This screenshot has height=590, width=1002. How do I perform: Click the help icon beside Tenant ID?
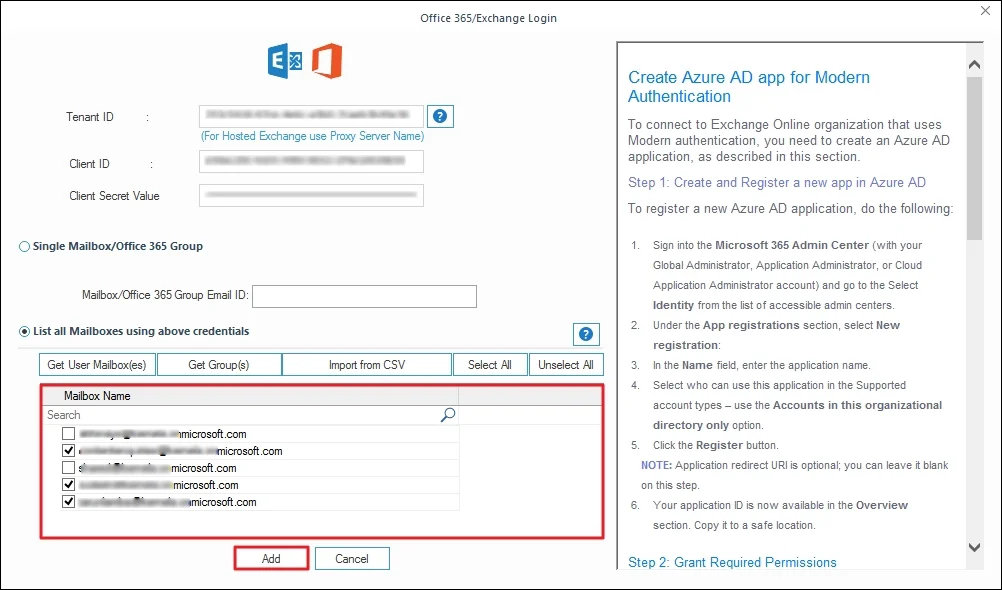tap(440, 116)
